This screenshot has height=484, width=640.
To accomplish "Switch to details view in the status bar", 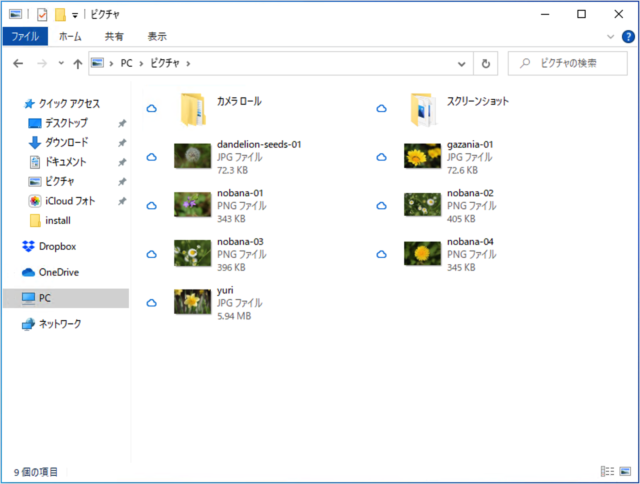I will point(607,471).
